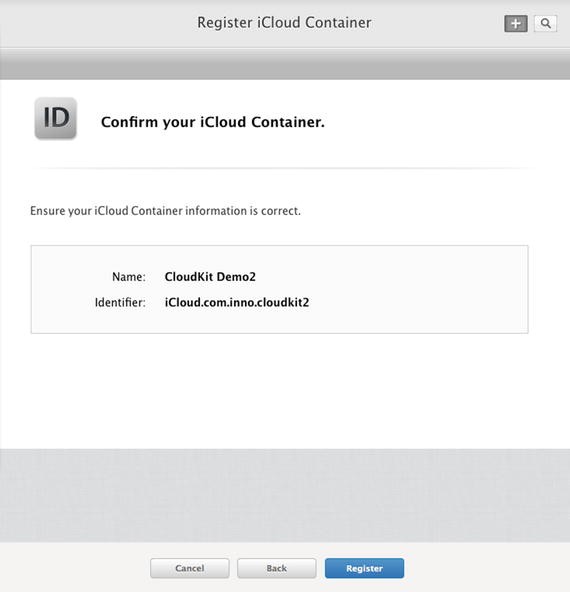
Task: Click the plus add button in header
Action: pyautogui.click(x=516, y=24)
